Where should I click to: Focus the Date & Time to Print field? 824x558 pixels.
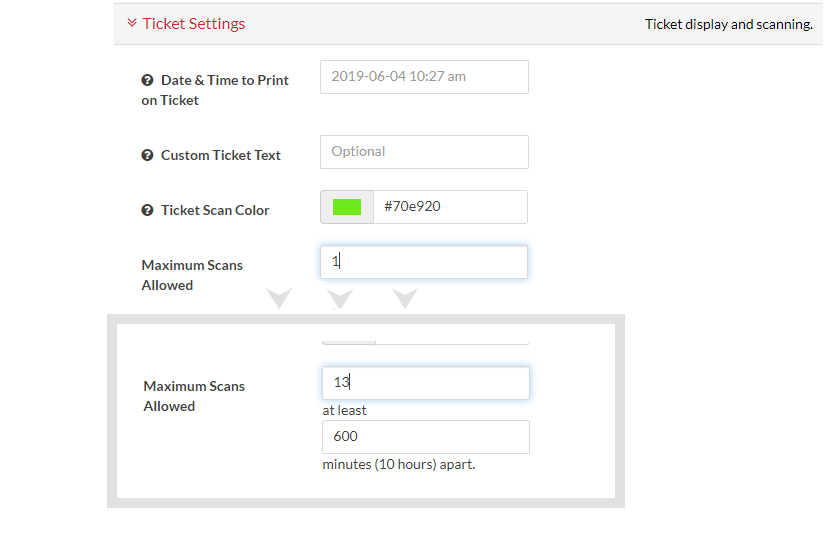click(424, 77)
